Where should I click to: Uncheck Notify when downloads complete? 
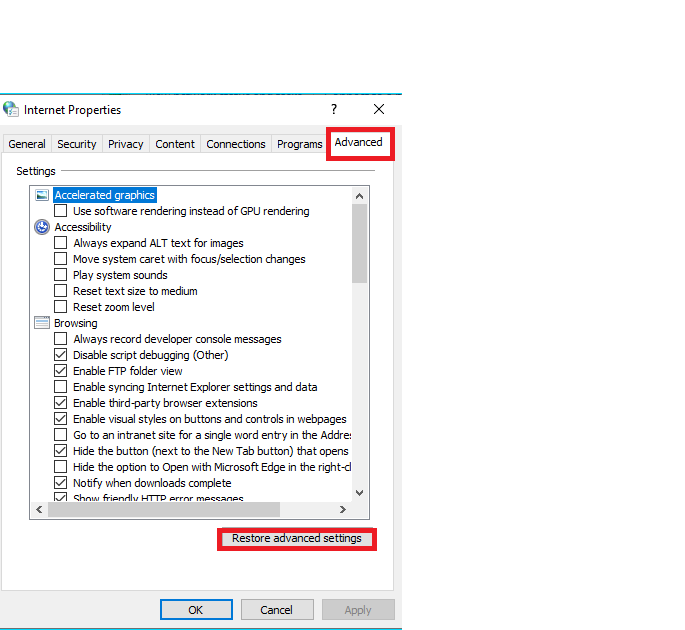tap(60, 483)
